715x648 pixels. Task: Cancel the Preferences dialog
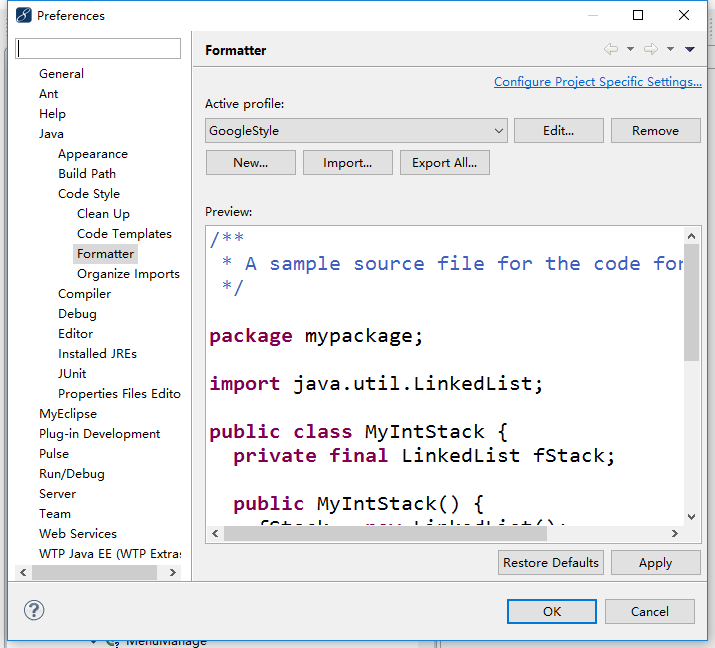tap(650, 612)
